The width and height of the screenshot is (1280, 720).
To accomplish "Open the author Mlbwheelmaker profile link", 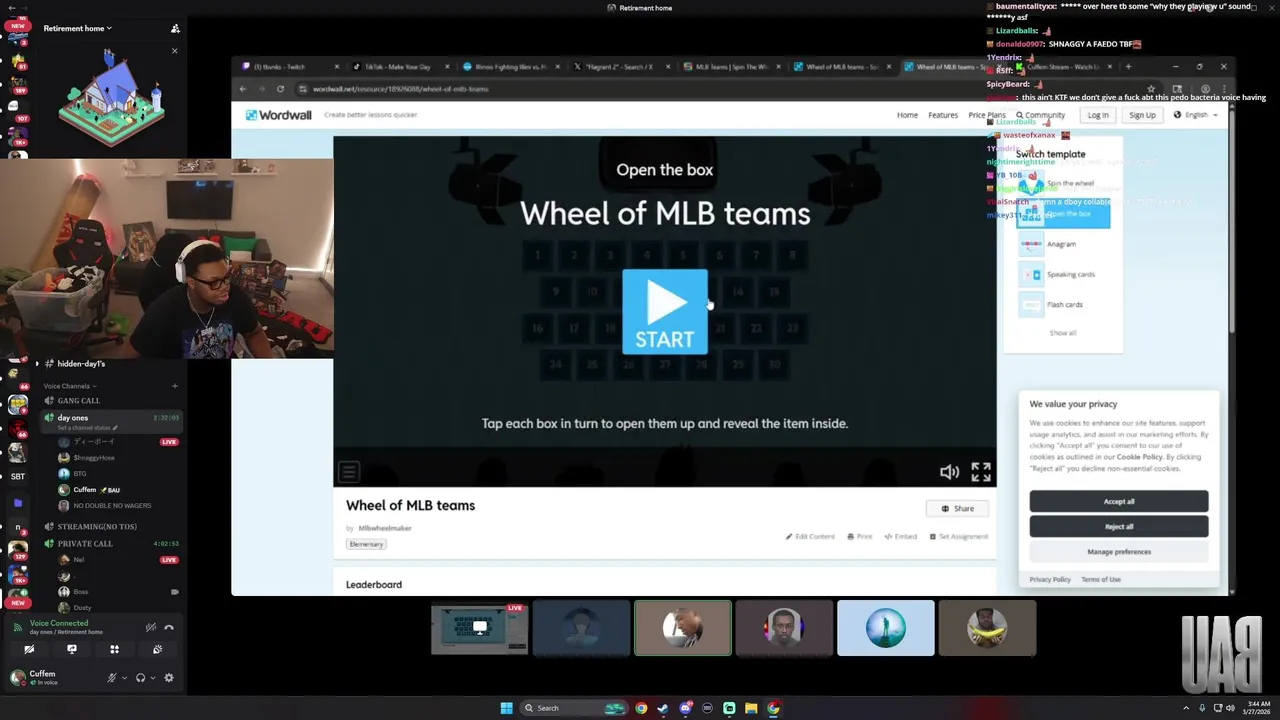I will coord(385,528).
